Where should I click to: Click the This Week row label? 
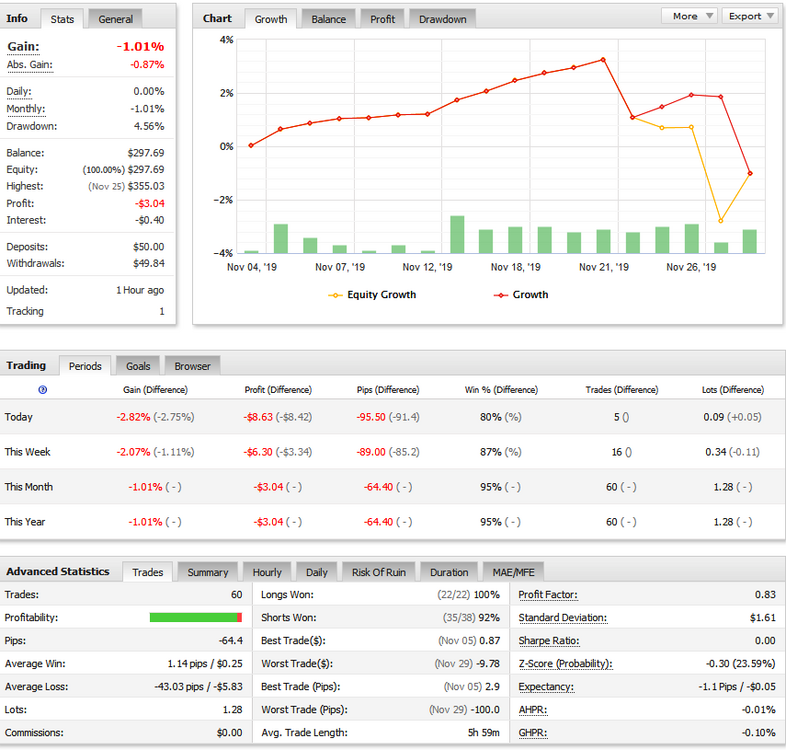(28, 452)
